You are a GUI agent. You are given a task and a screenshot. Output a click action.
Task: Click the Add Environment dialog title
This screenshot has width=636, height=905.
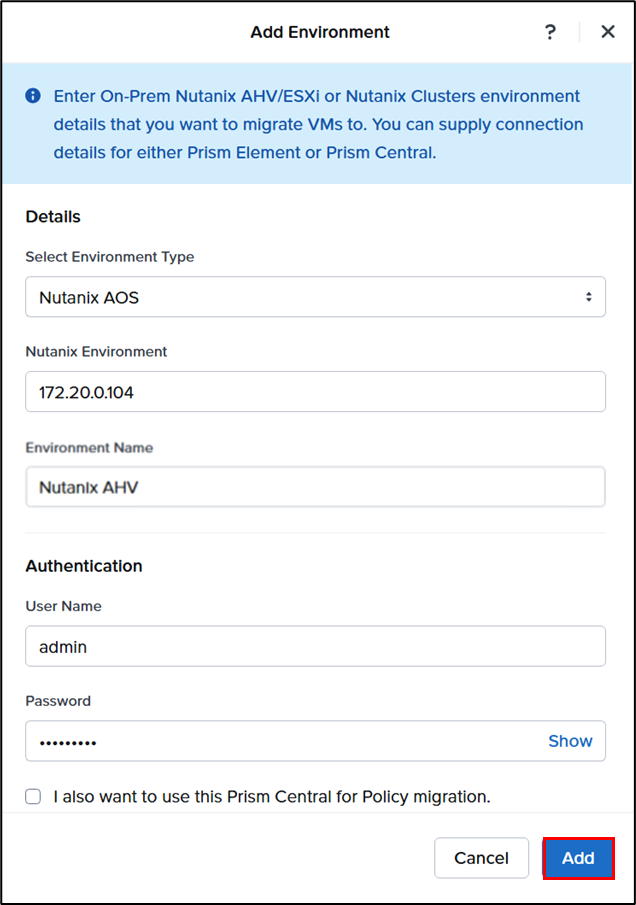(320, 32)
